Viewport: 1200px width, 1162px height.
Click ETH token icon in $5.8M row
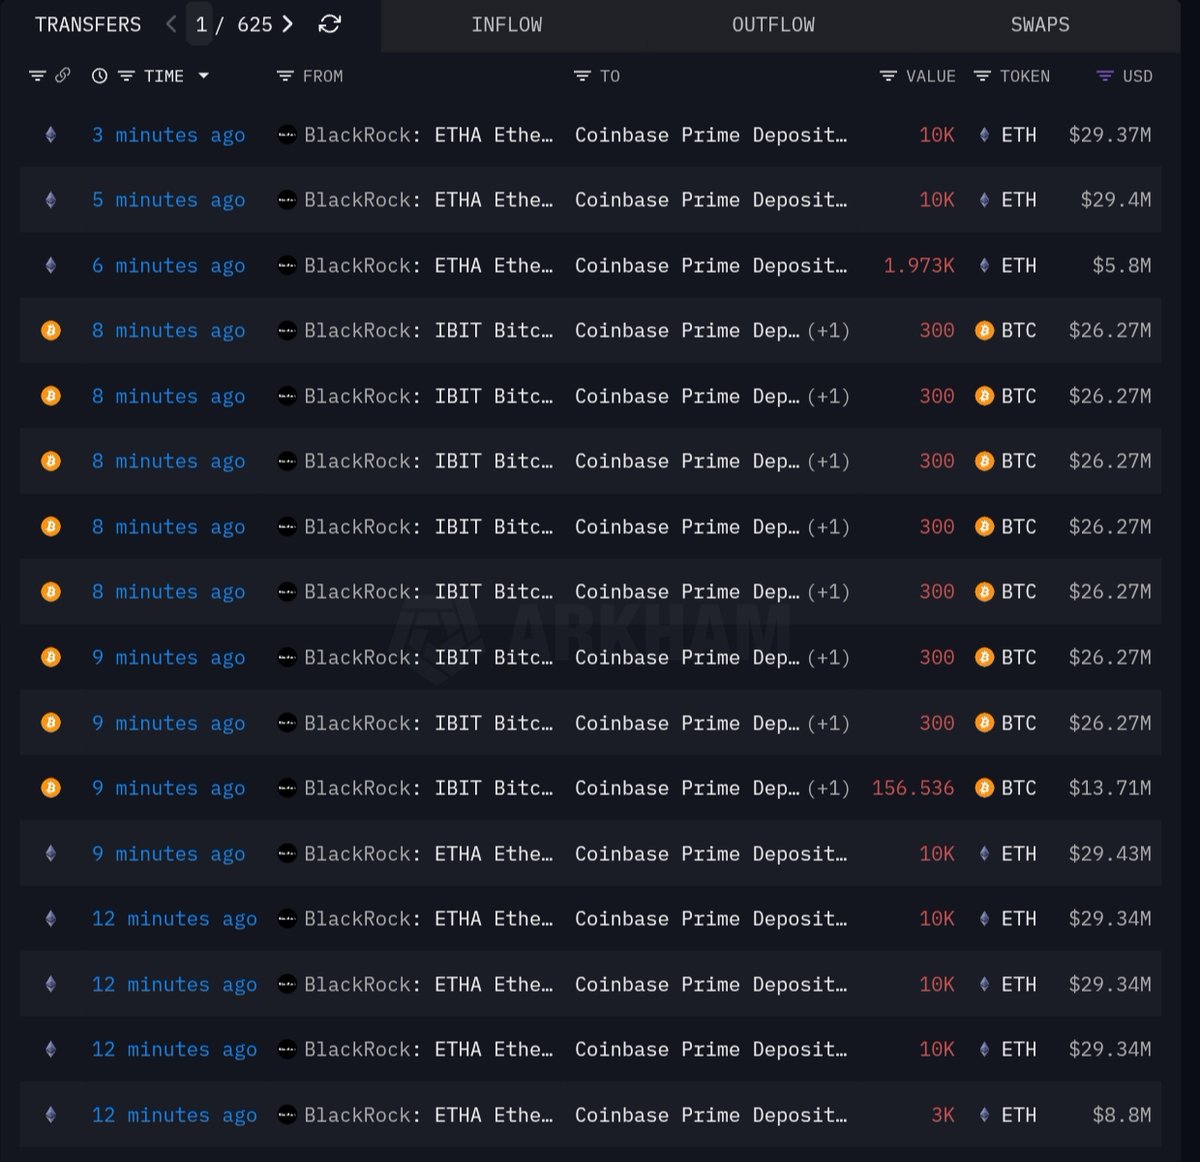click(984, 265)
